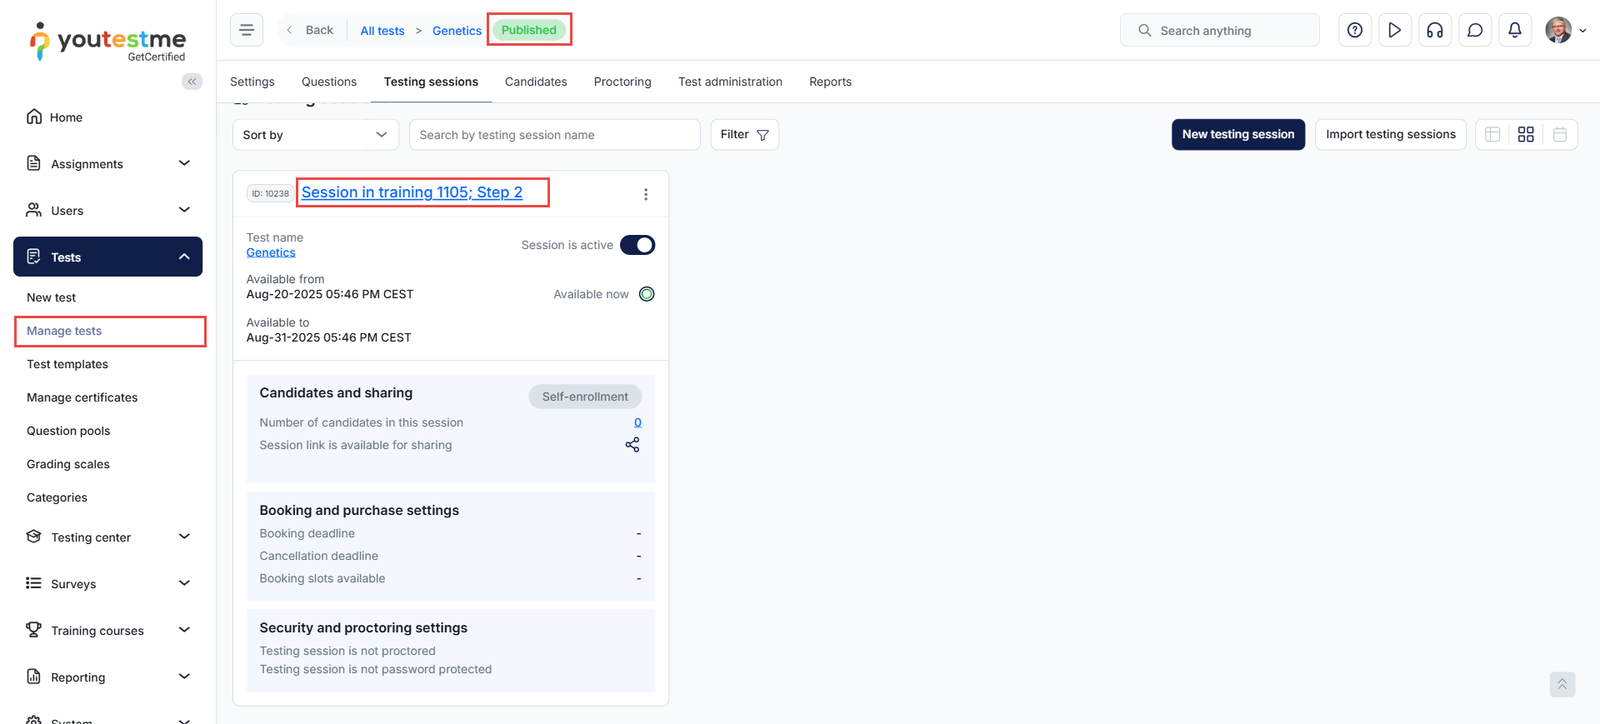
Task: Switch to calendar view icon
Action: 1560,134
